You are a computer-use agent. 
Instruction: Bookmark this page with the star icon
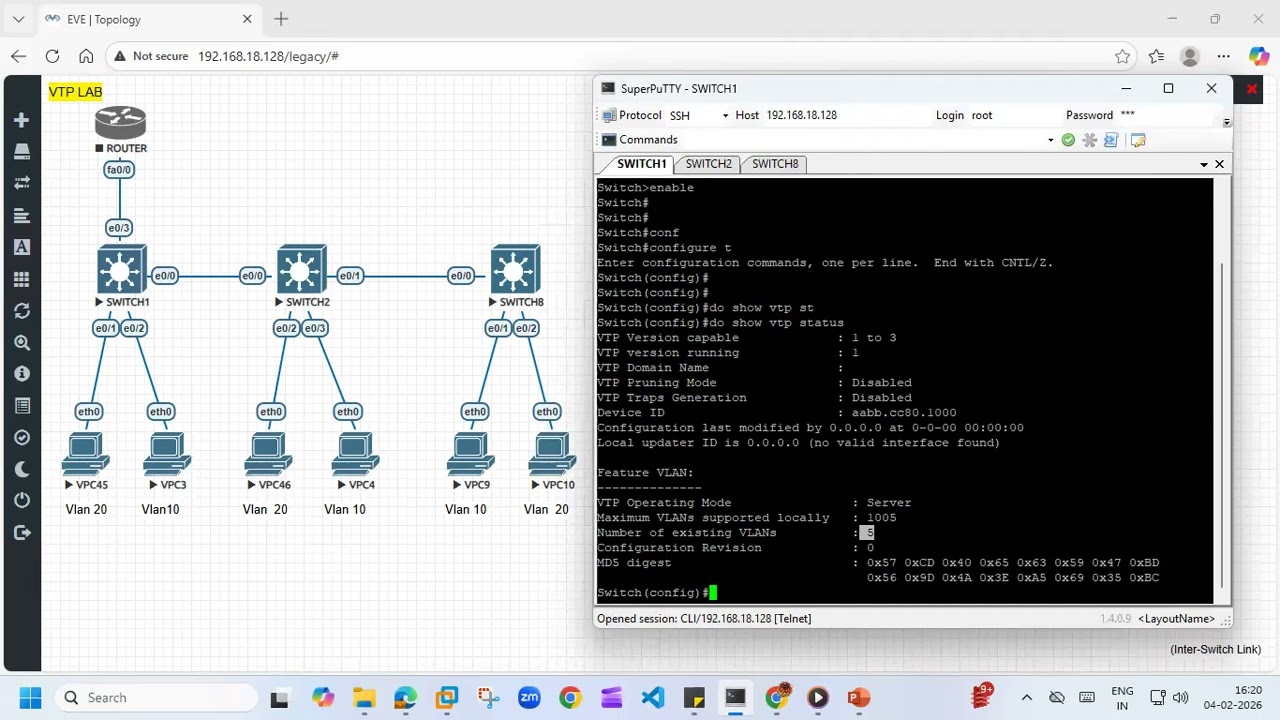click(1122, 57)
